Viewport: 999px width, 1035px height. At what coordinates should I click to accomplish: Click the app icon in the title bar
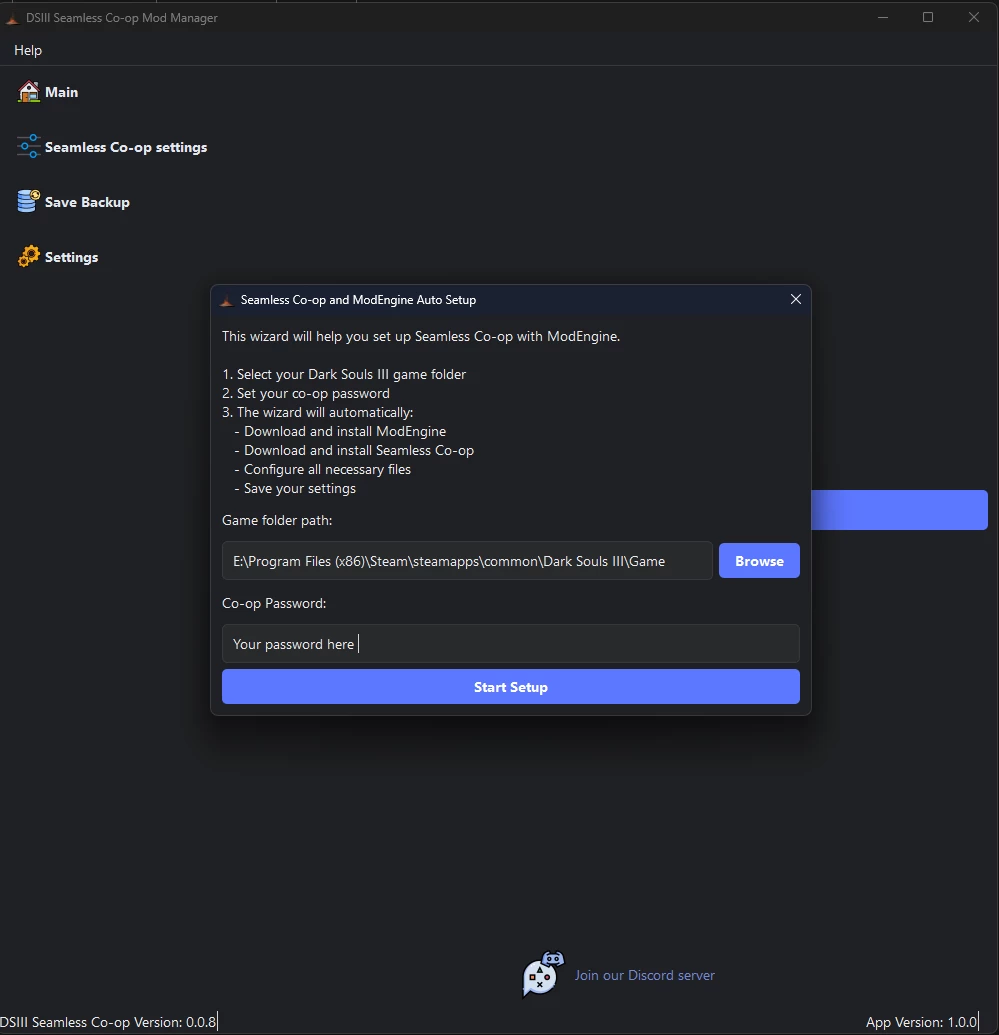click(13, 18)
